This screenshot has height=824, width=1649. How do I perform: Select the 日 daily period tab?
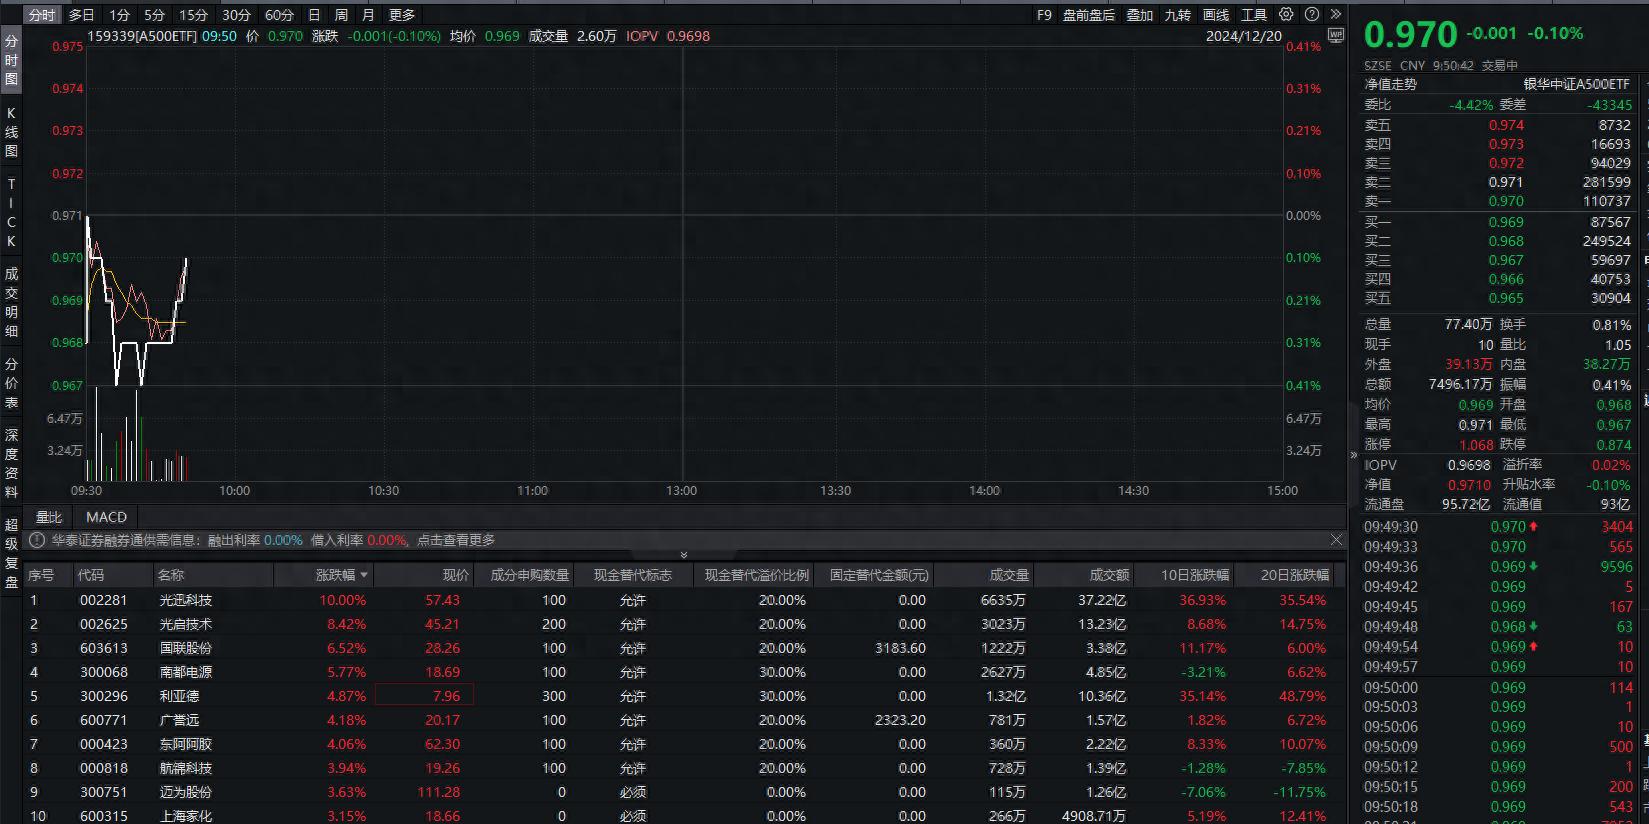click(x=314, y=15)
